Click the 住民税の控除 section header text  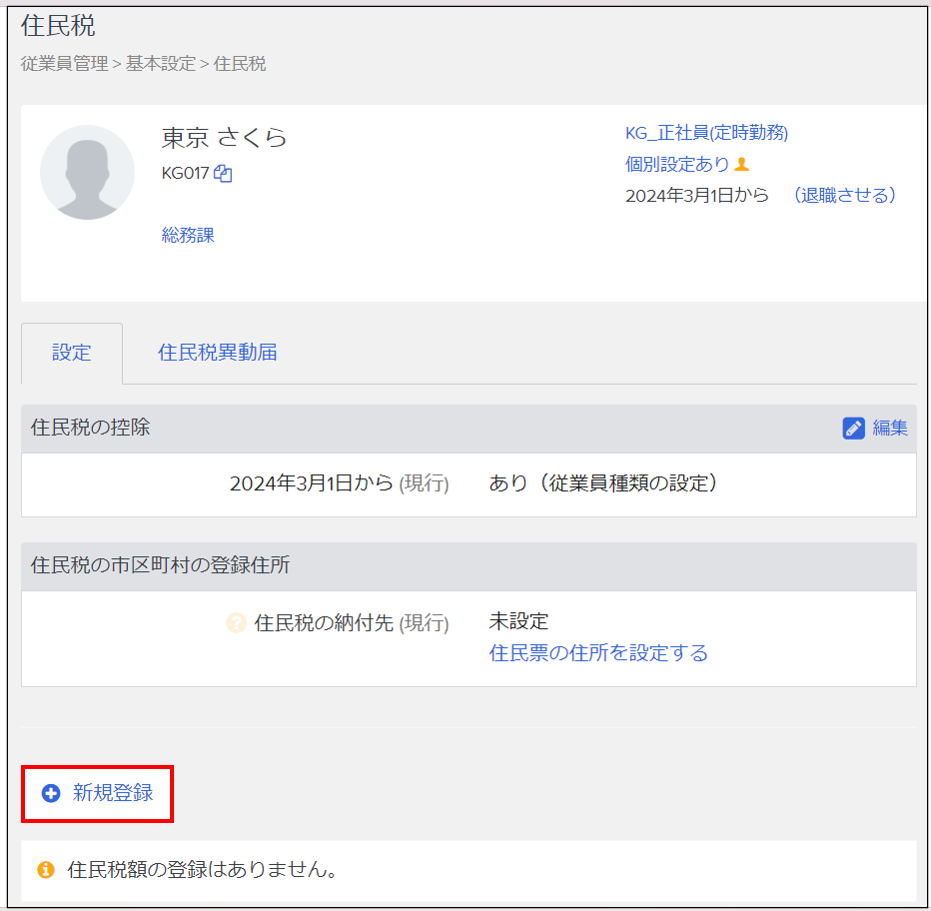90,428
